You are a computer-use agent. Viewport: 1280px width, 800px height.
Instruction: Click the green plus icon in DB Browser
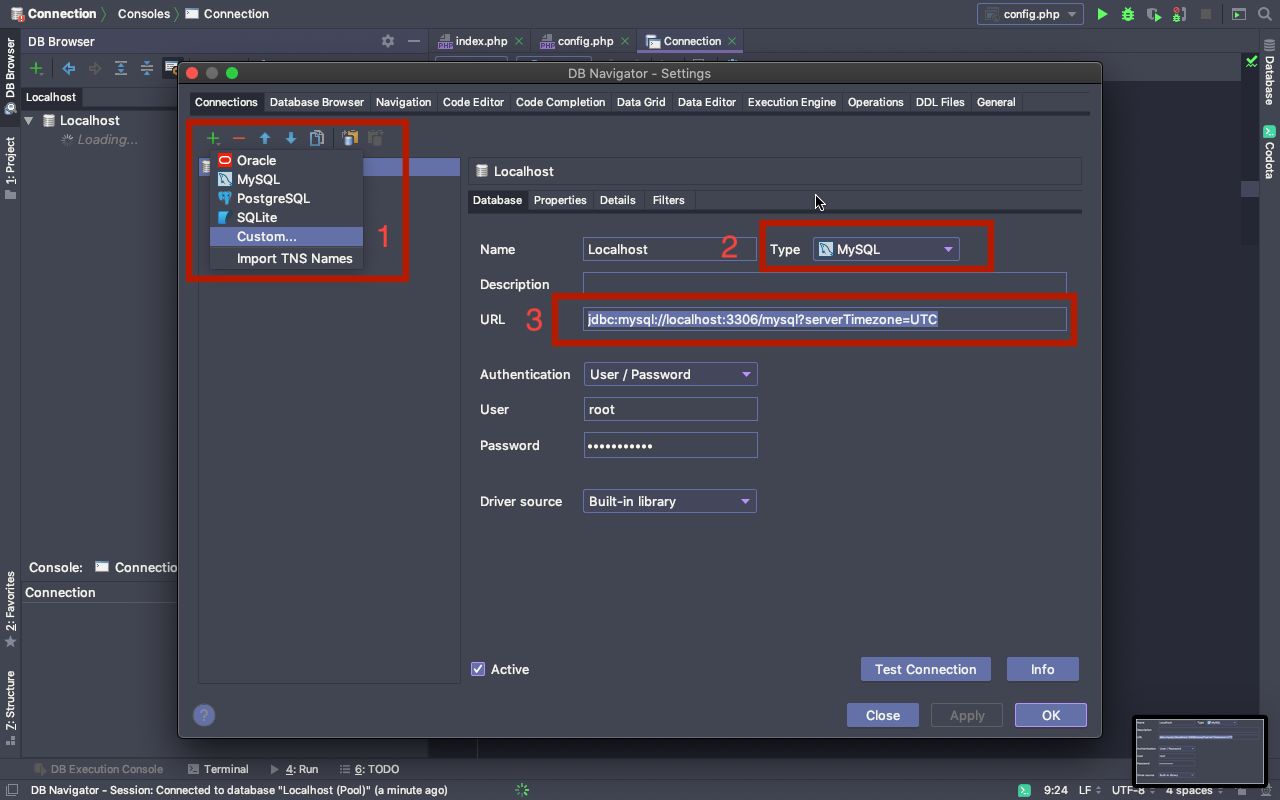click(x=36, y=68)
